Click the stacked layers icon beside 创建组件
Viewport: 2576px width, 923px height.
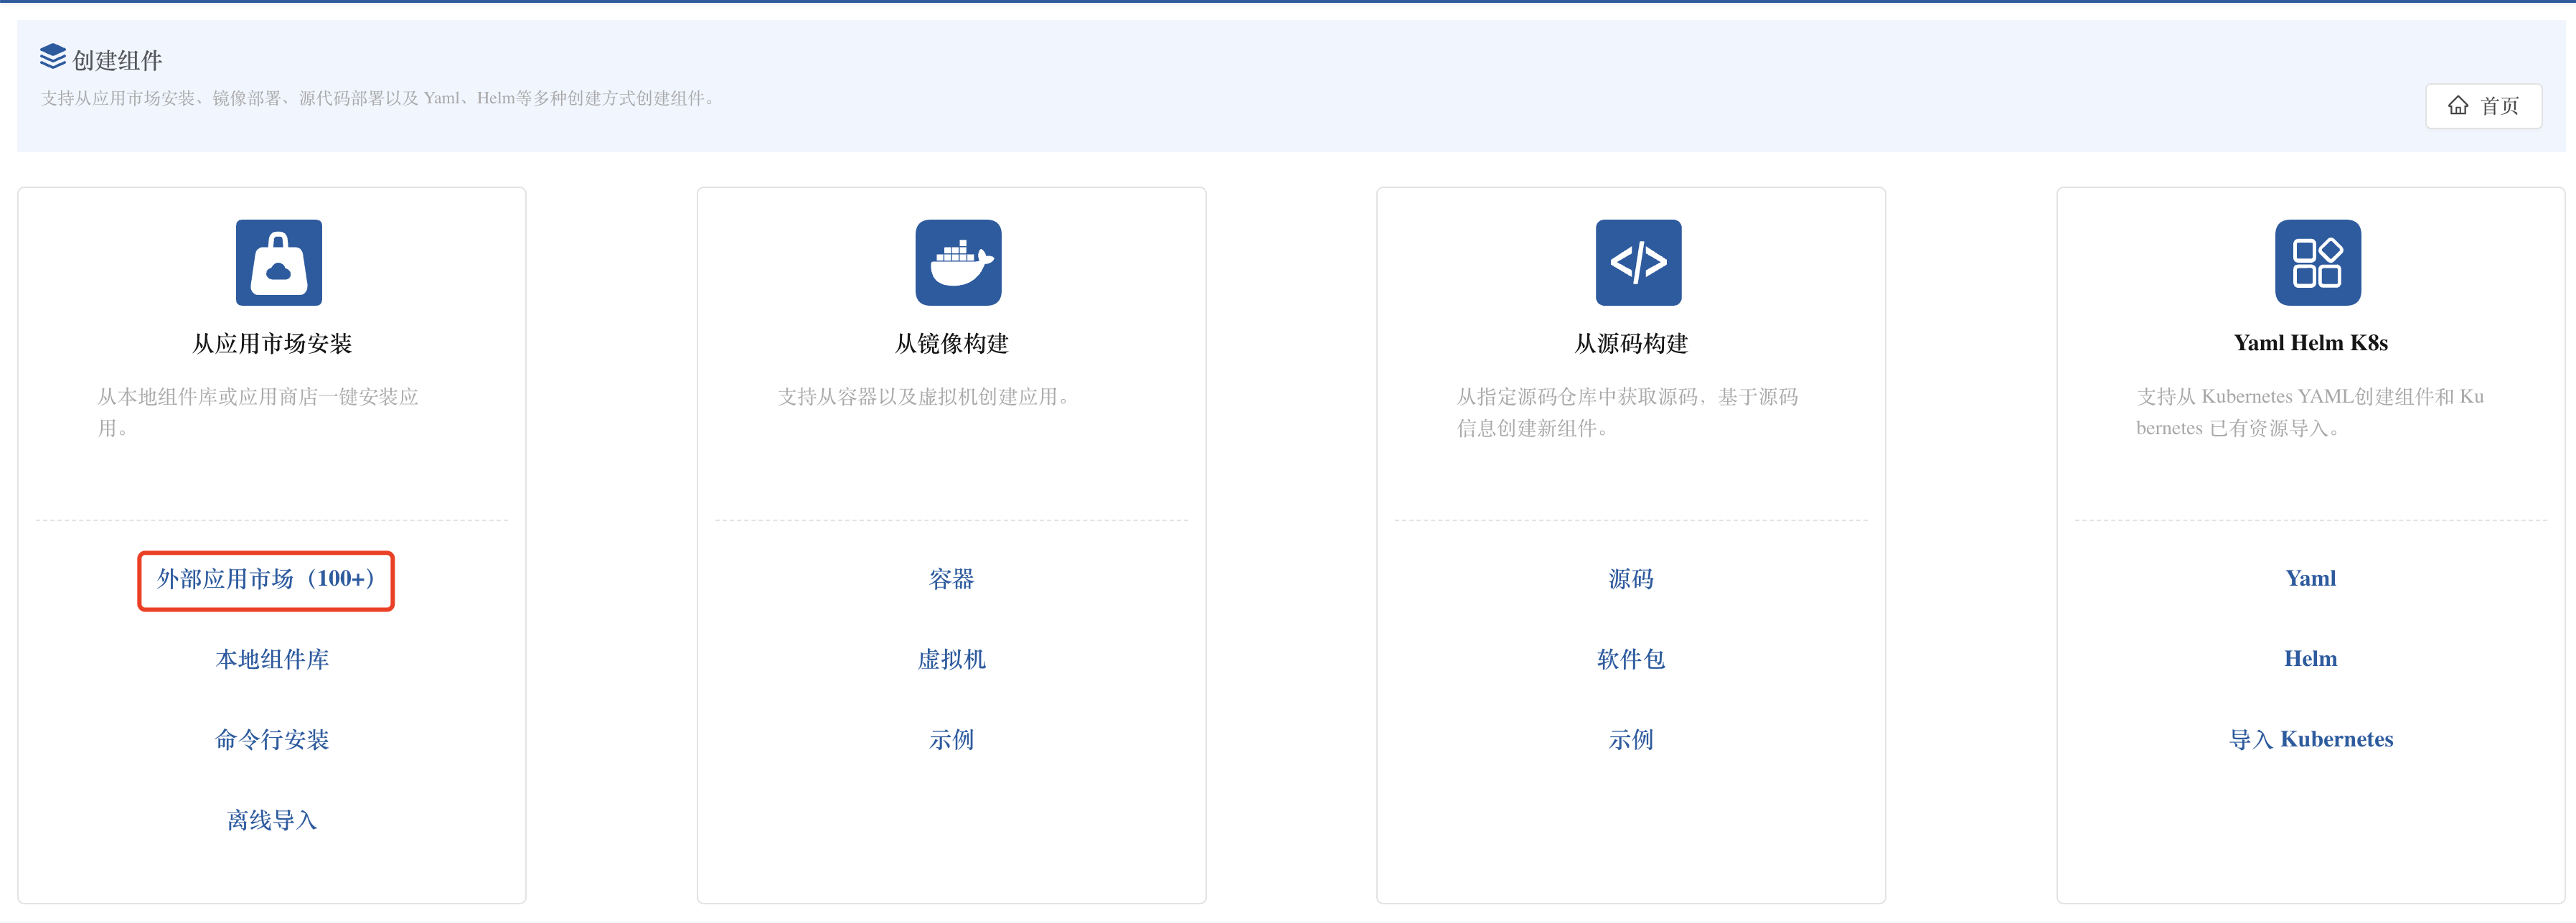pyautogui.click(x=53, y=57)
